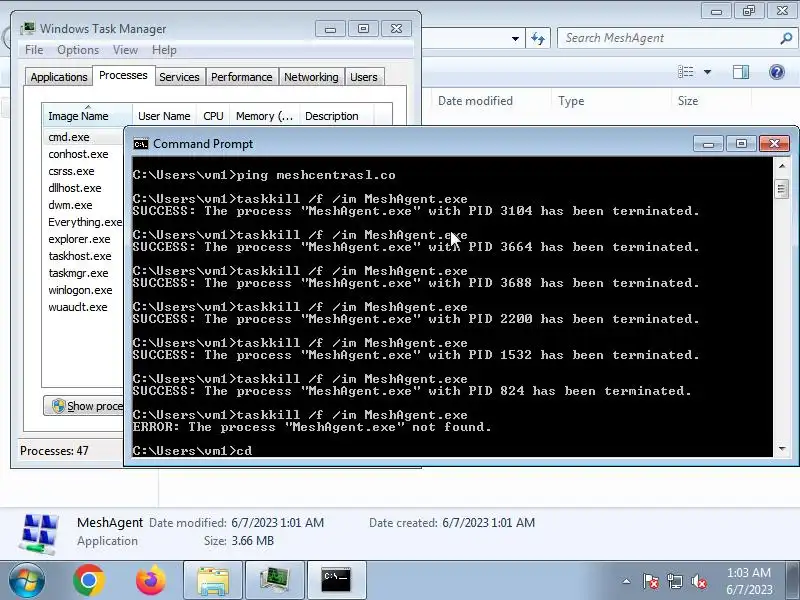The width and height of the screenshot is (800, 600).
Task: Open the Task Manager Help menu
Action: point(164,50)
